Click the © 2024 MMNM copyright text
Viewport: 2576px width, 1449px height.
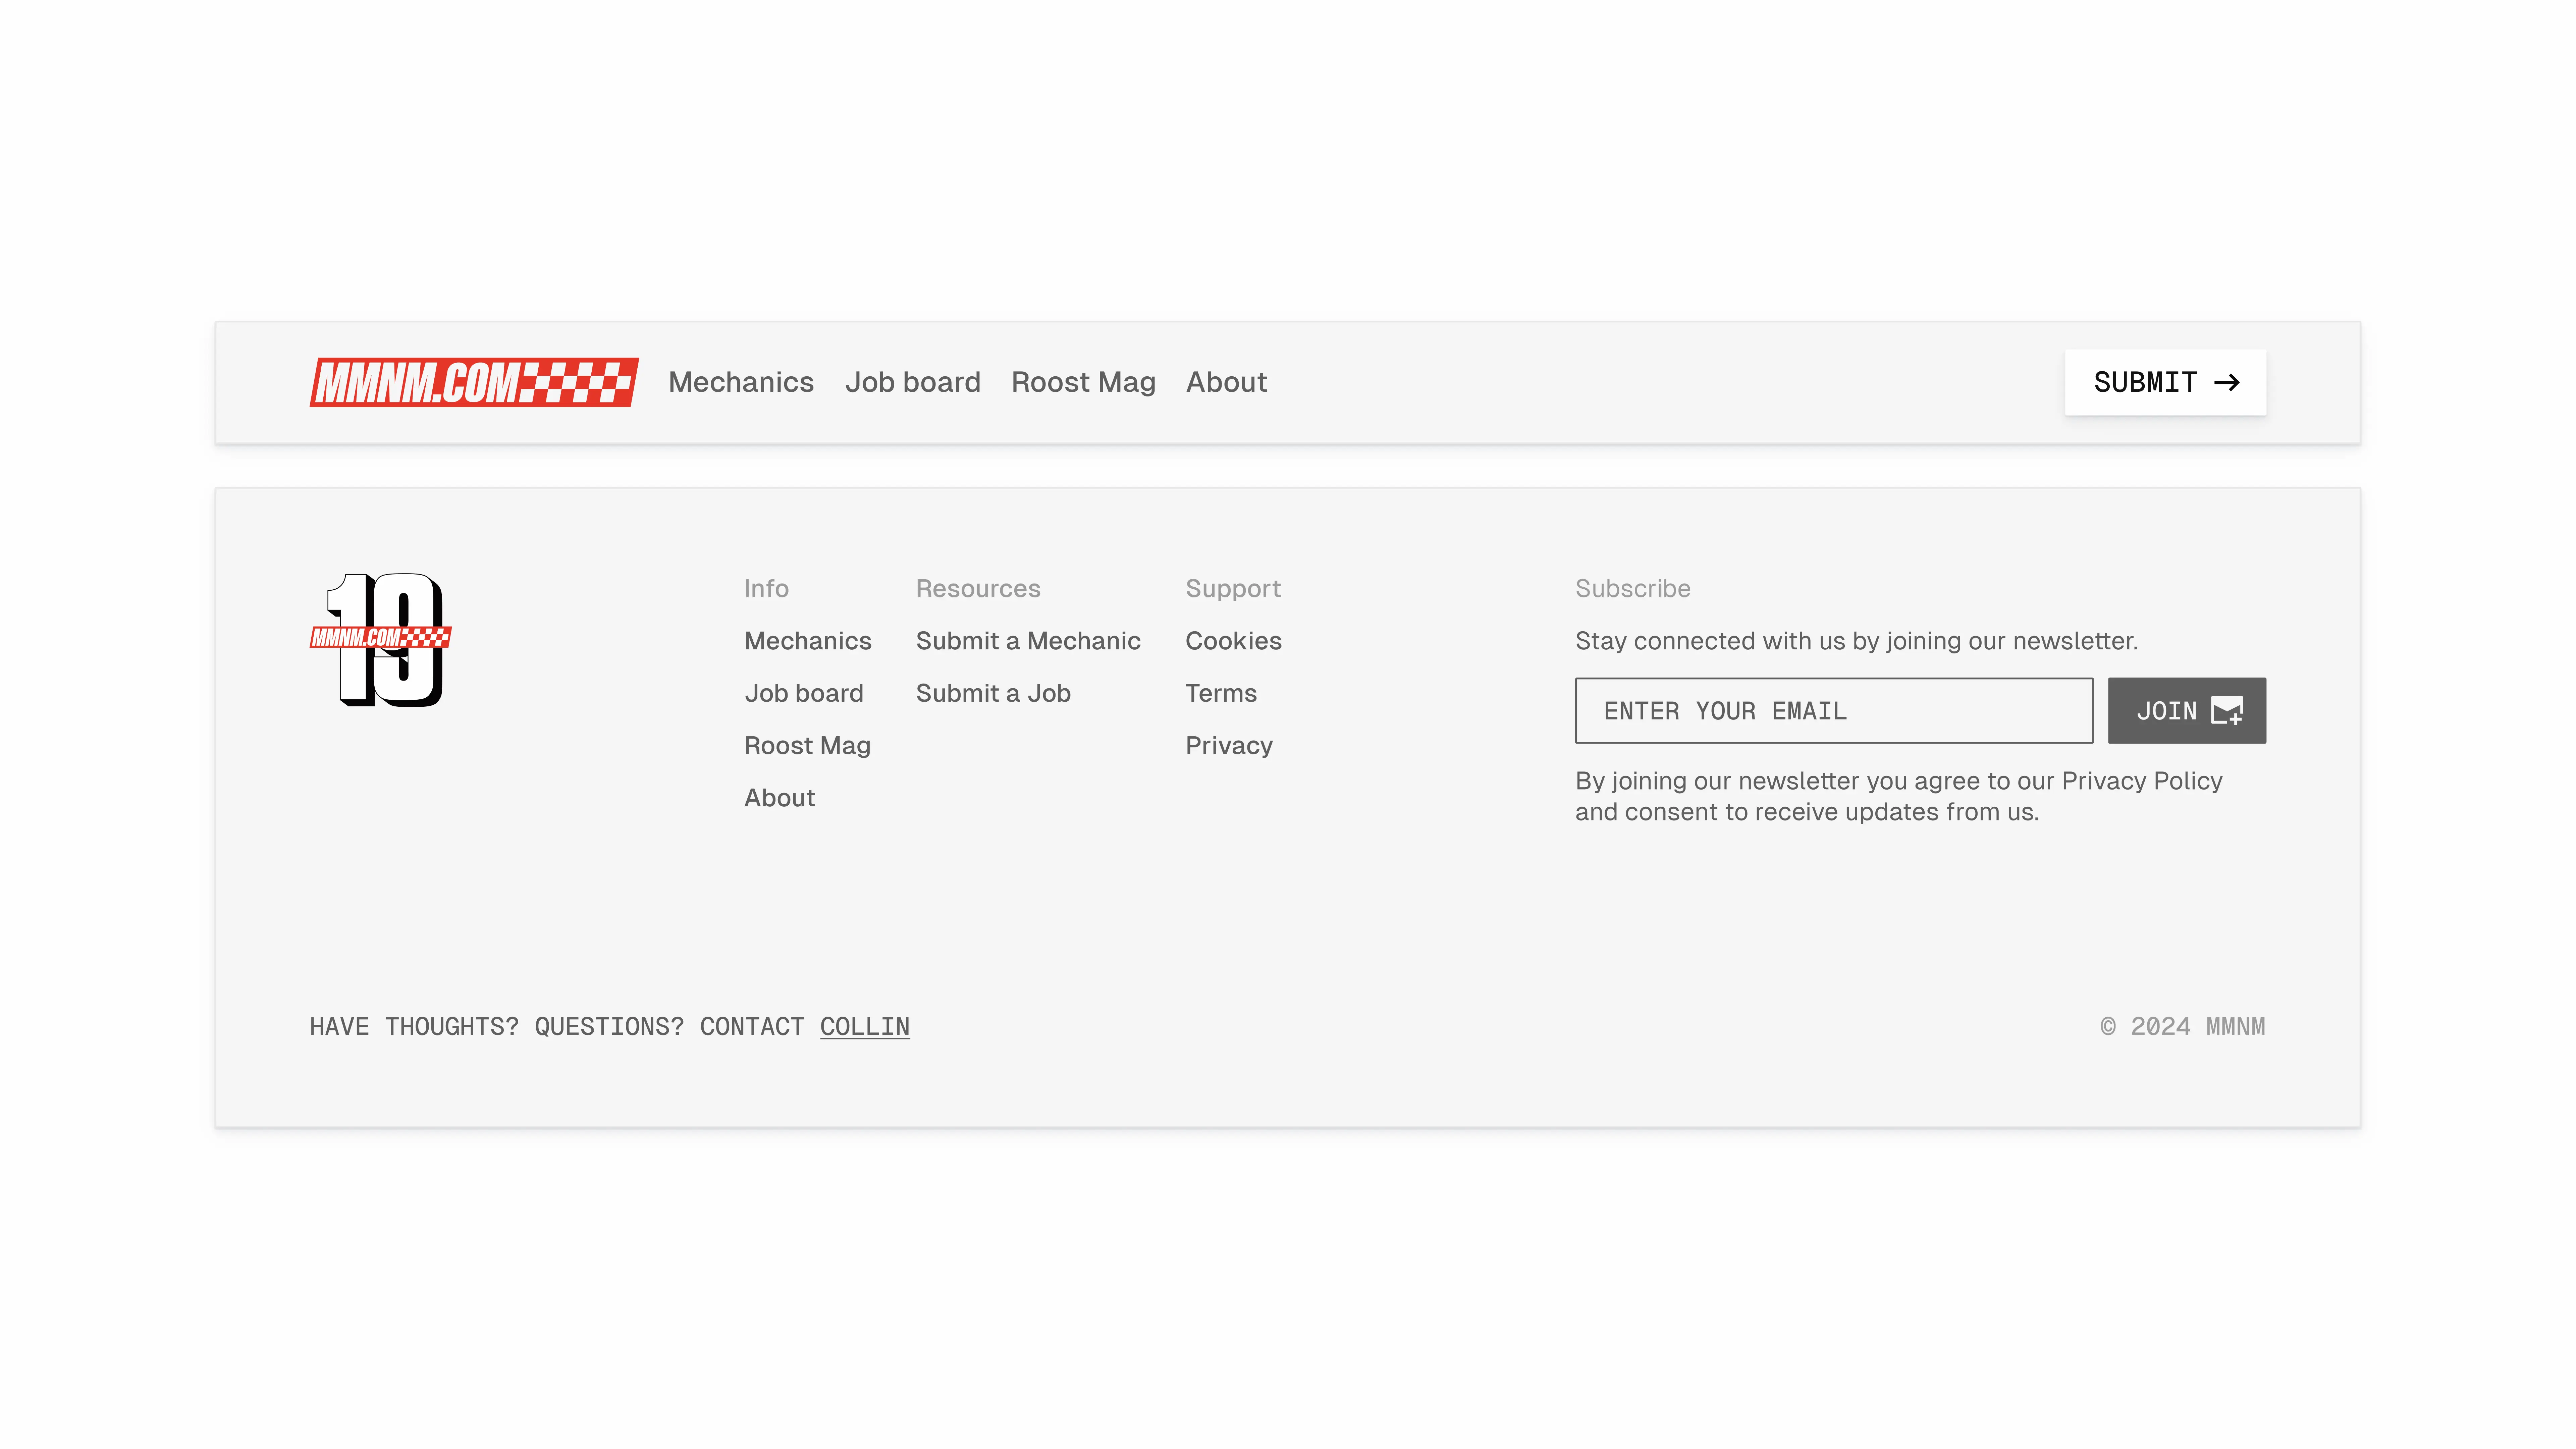[2183, 1027]
